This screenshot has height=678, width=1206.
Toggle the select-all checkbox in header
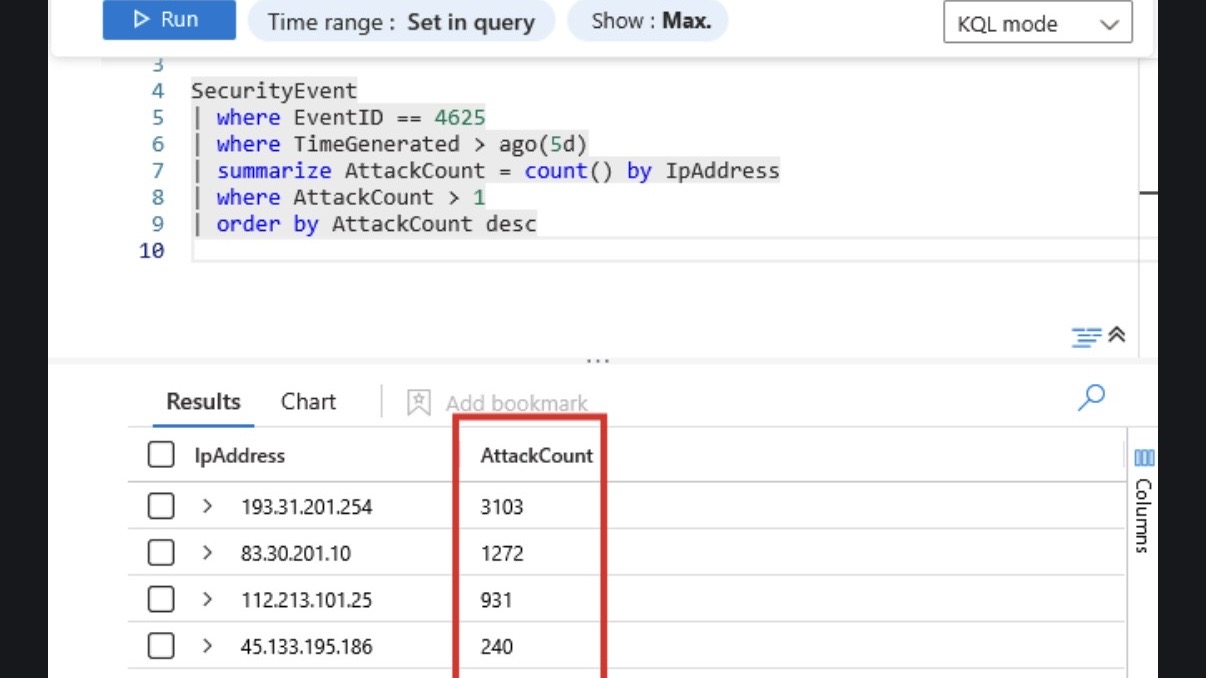161,456
